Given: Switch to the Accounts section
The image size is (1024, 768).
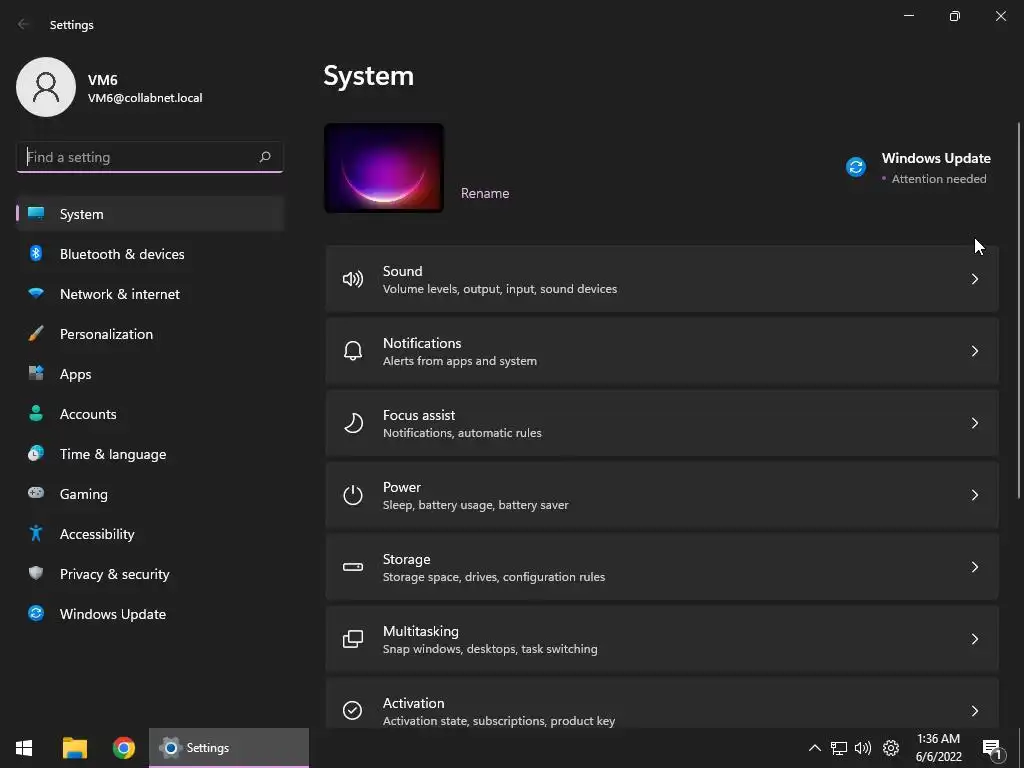Looking at the screenshot, I should click(150, 414).
